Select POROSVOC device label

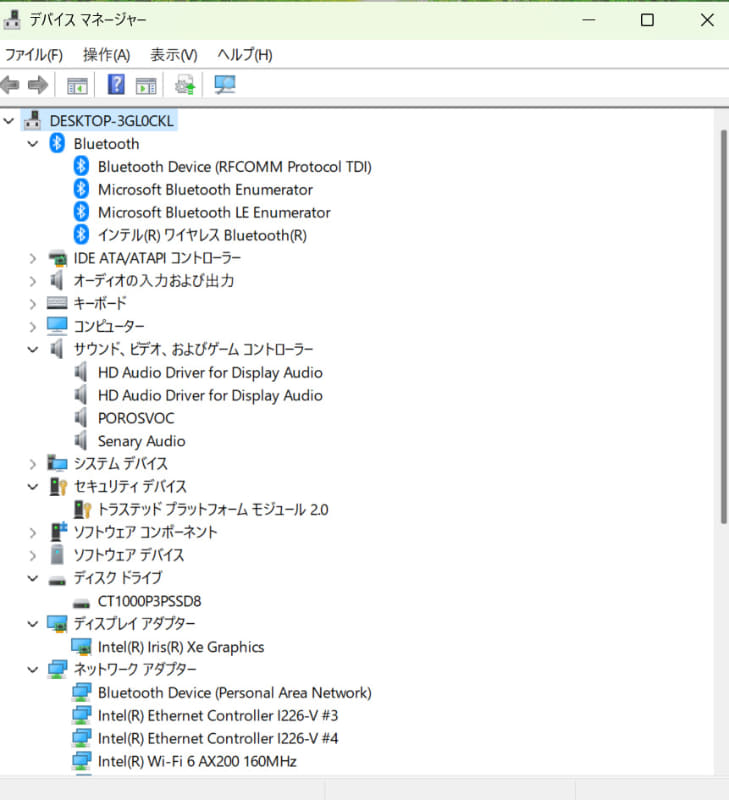[x=136, y=418]
